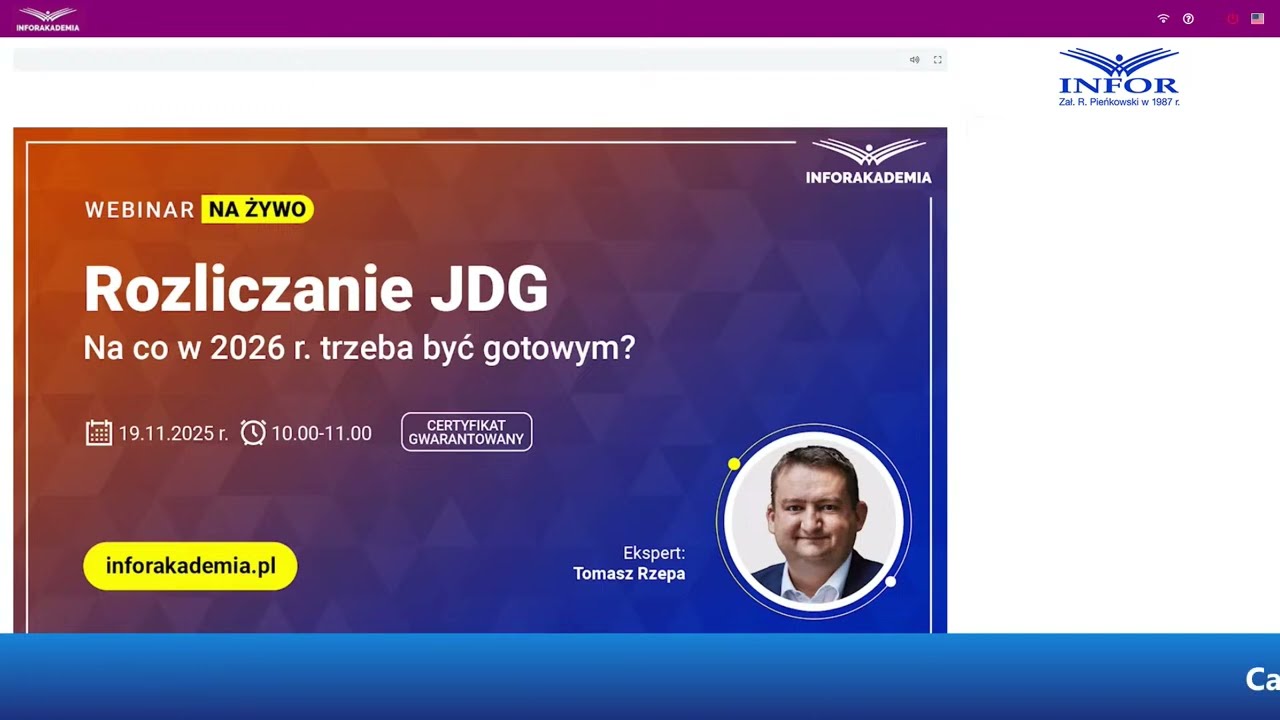Click the 'Zał. R. Pieńkowski w 1987 r.' caption
Screen dimensions: 1280x720
[1119, 102]
